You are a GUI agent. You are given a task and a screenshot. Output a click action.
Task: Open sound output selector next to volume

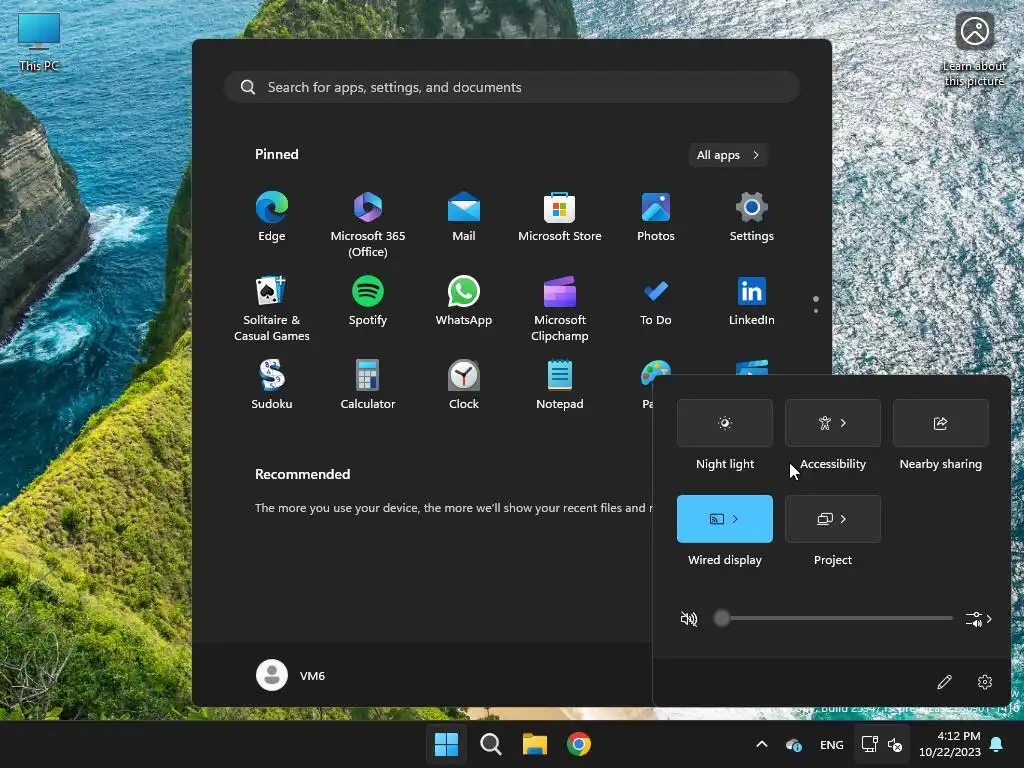click(x=978, y=618)
